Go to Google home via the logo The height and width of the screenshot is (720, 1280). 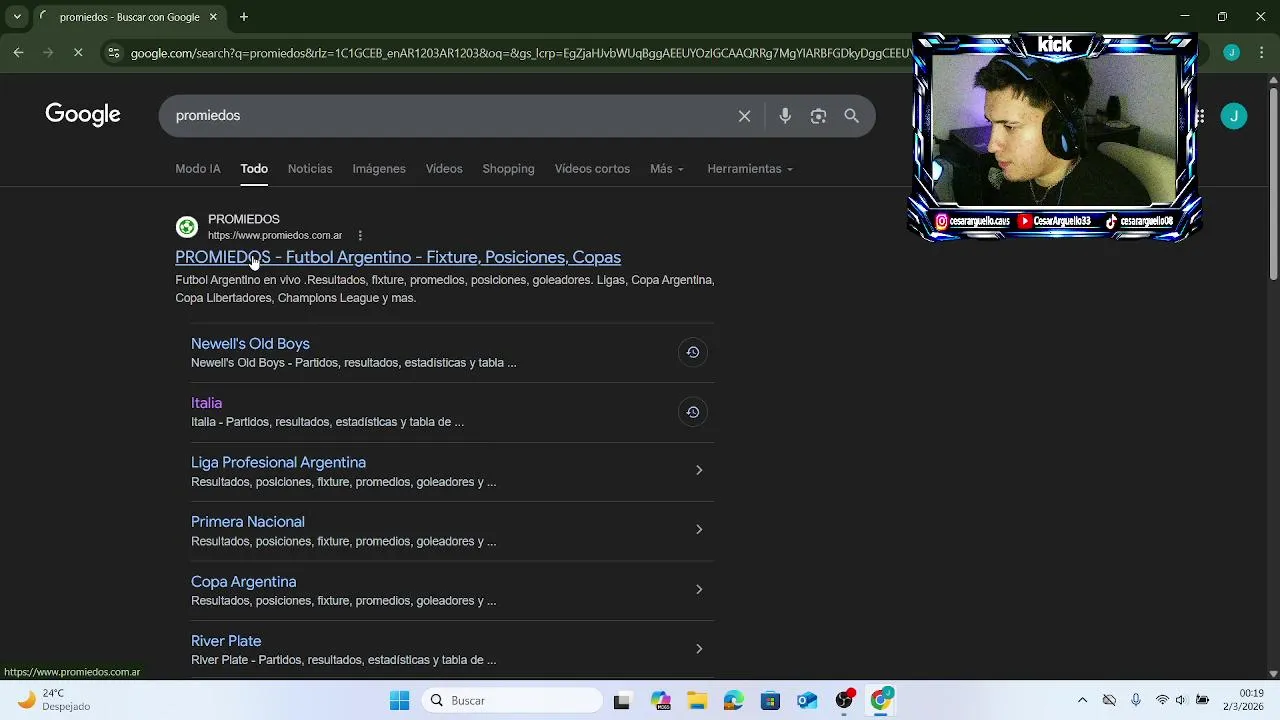coord(83,115)
